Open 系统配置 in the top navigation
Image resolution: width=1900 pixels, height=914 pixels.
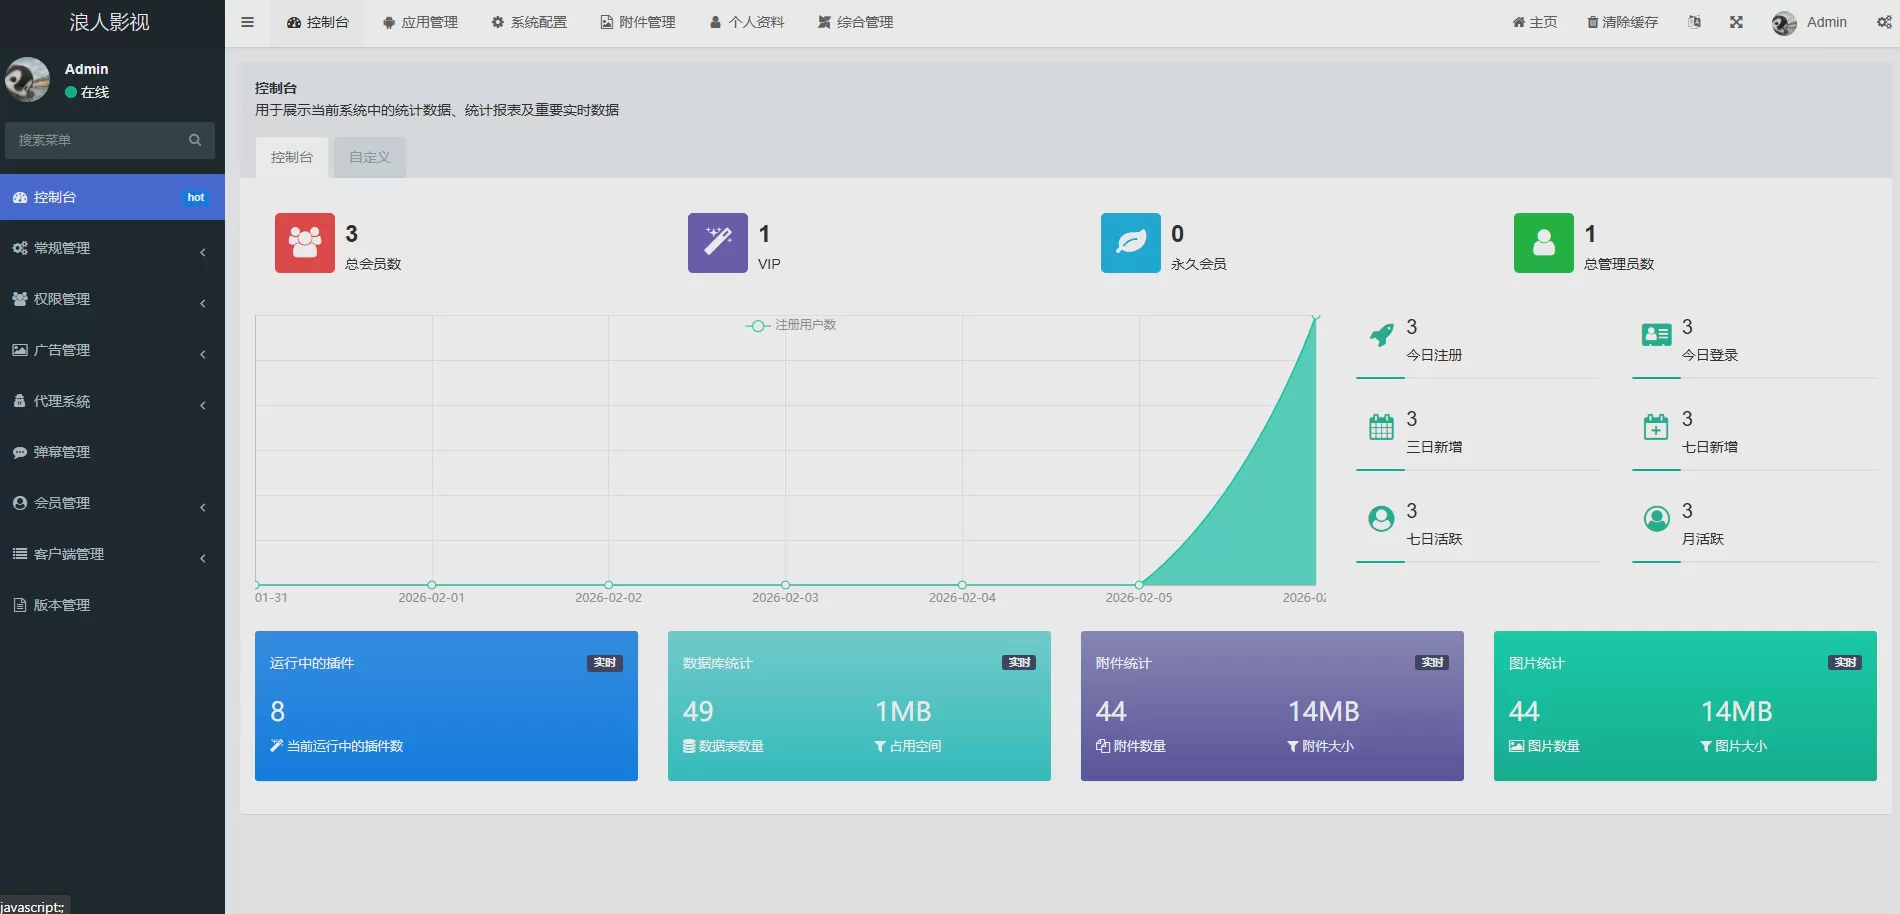click(529, 22)
